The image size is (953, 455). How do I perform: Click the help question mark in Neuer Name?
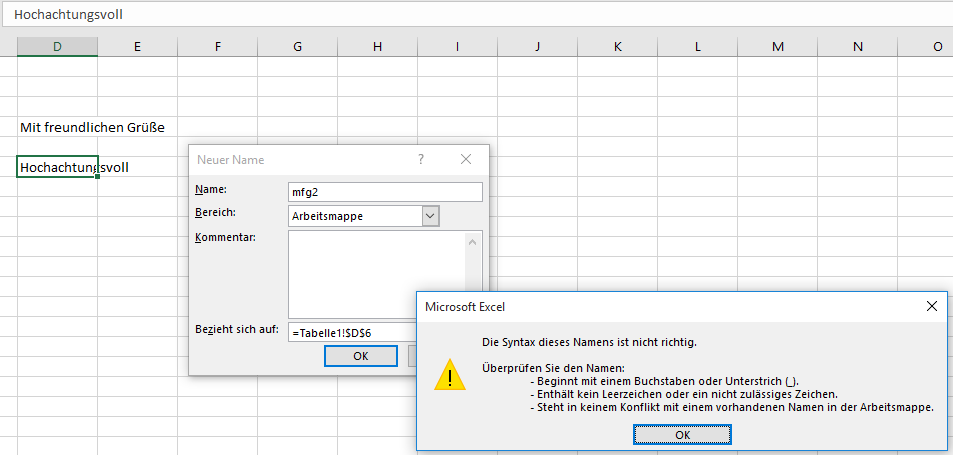click(x=421, y=160)
